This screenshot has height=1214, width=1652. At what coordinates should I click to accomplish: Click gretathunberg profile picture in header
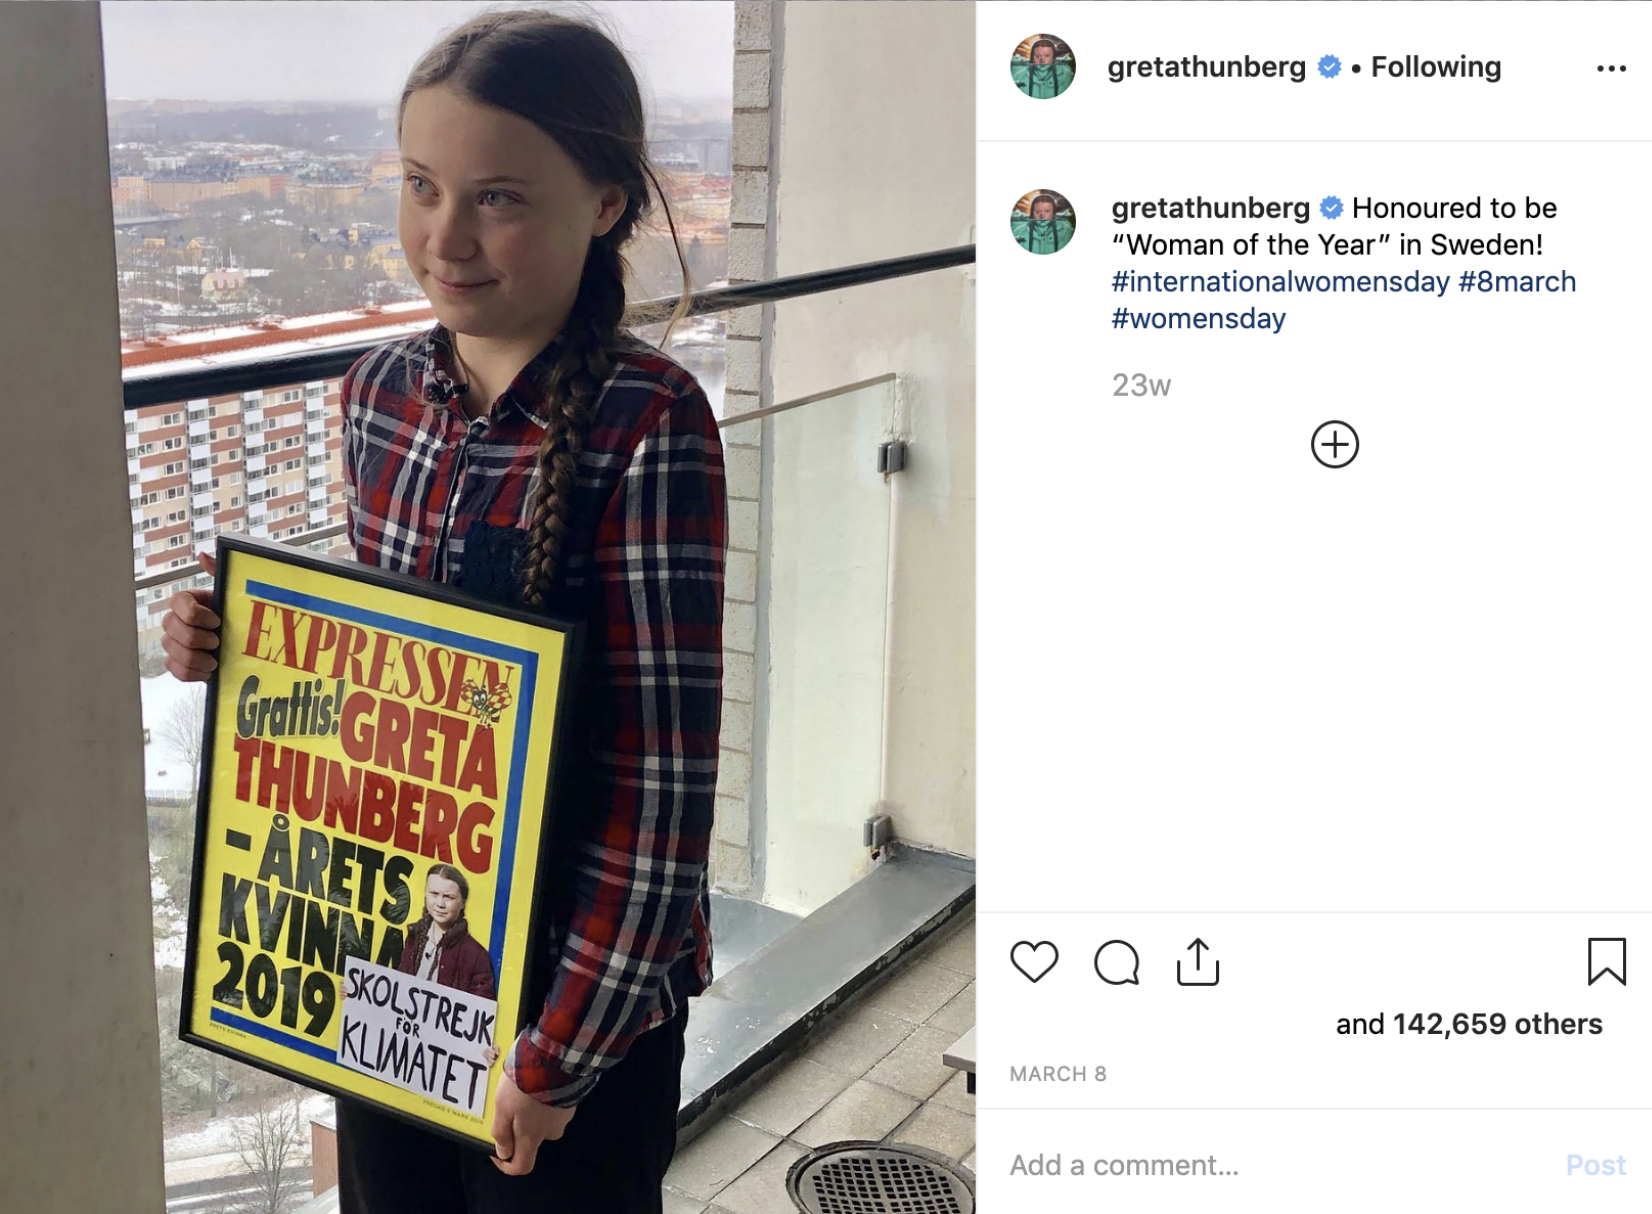1043,67
